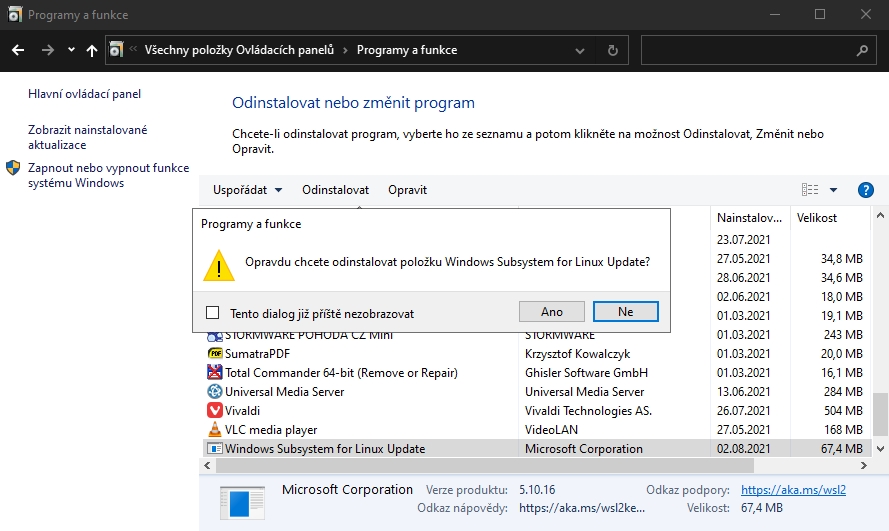Screen dimensions: 889x531
Task: Click publisher 'Ghisler Software GmbH'
Action: (x=586, y=372)
